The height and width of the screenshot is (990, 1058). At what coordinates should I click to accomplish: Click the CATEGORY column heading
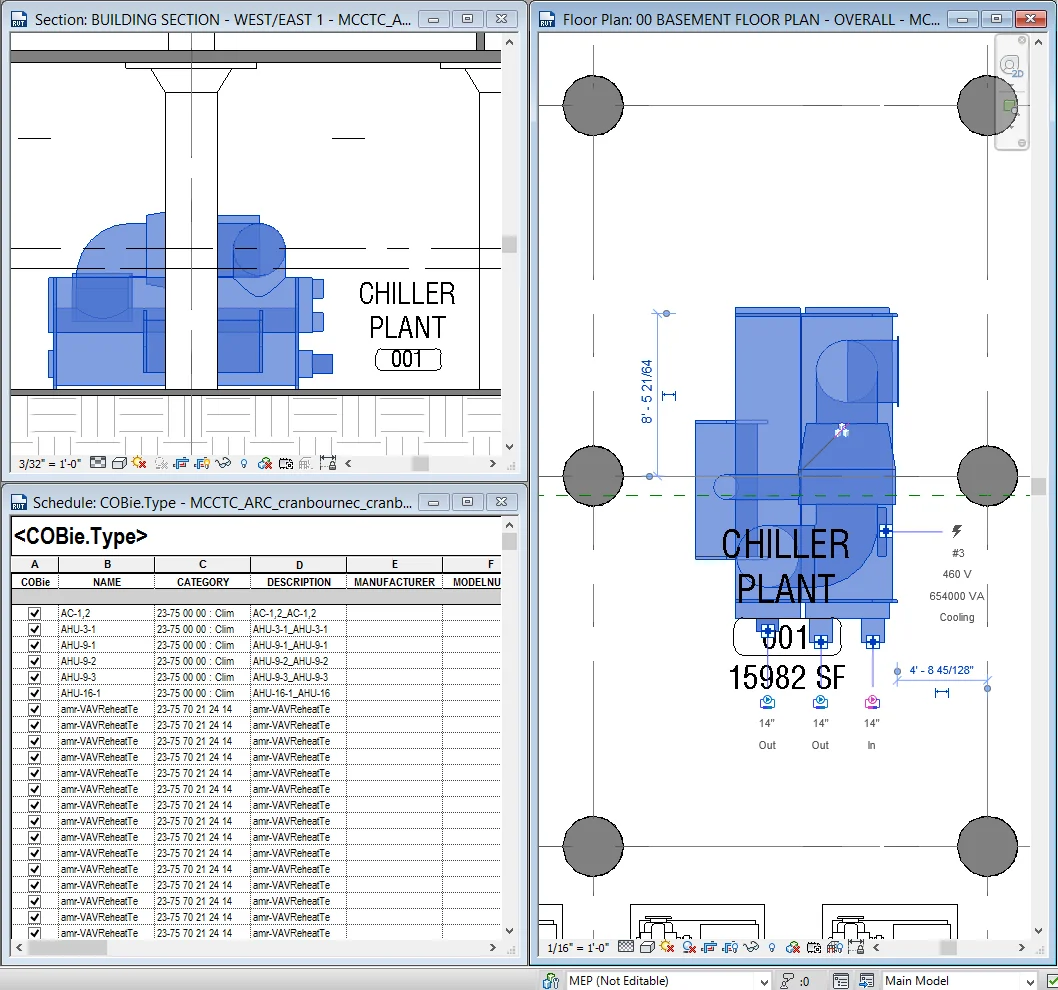point(202,582)
